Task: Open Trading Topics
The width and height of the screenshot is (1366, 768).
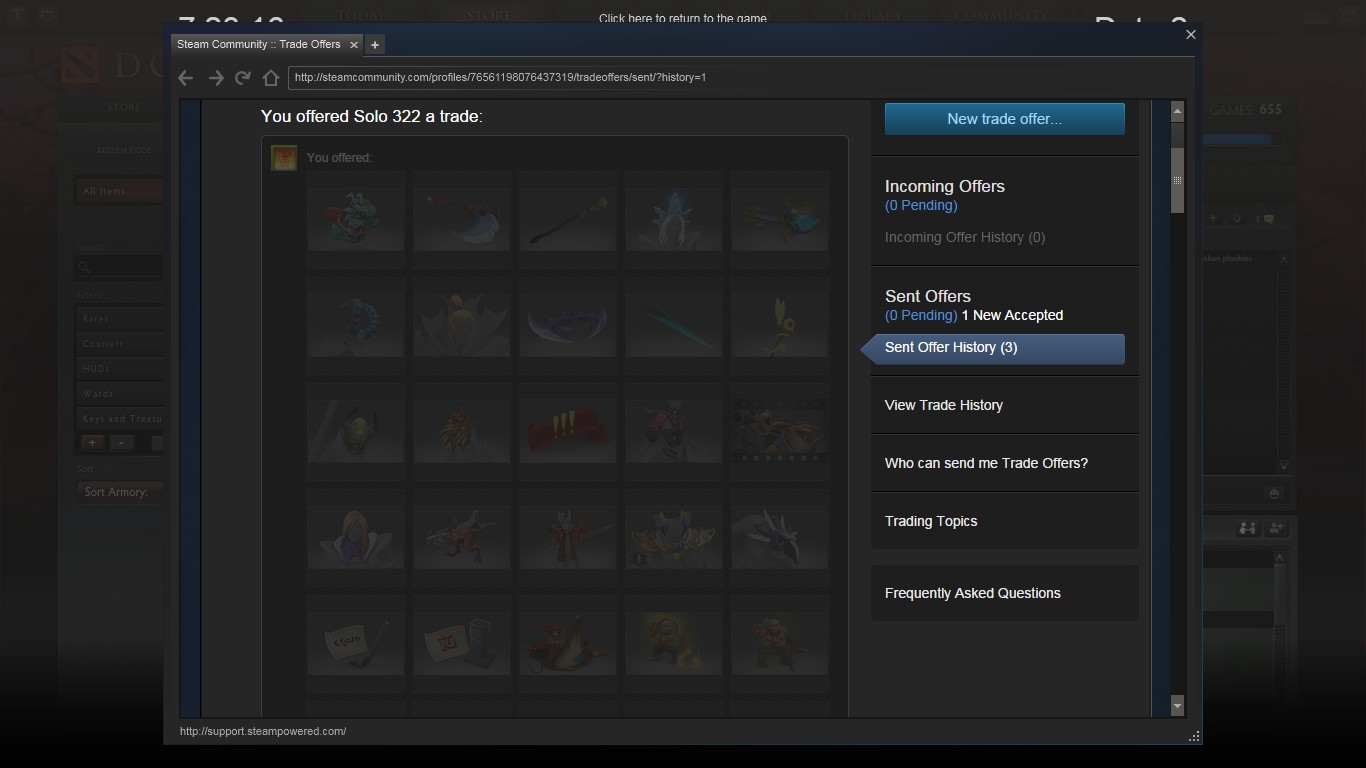Action: (x=931, y=521)
